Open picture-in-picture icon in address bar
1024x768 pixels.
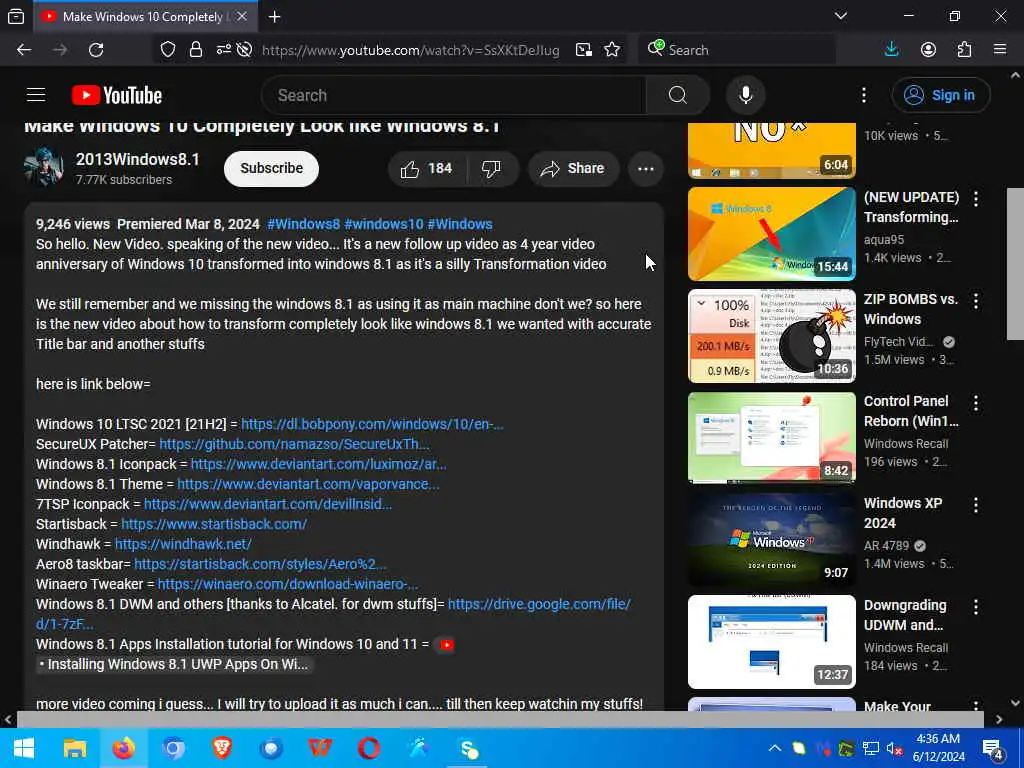point(584,50)
